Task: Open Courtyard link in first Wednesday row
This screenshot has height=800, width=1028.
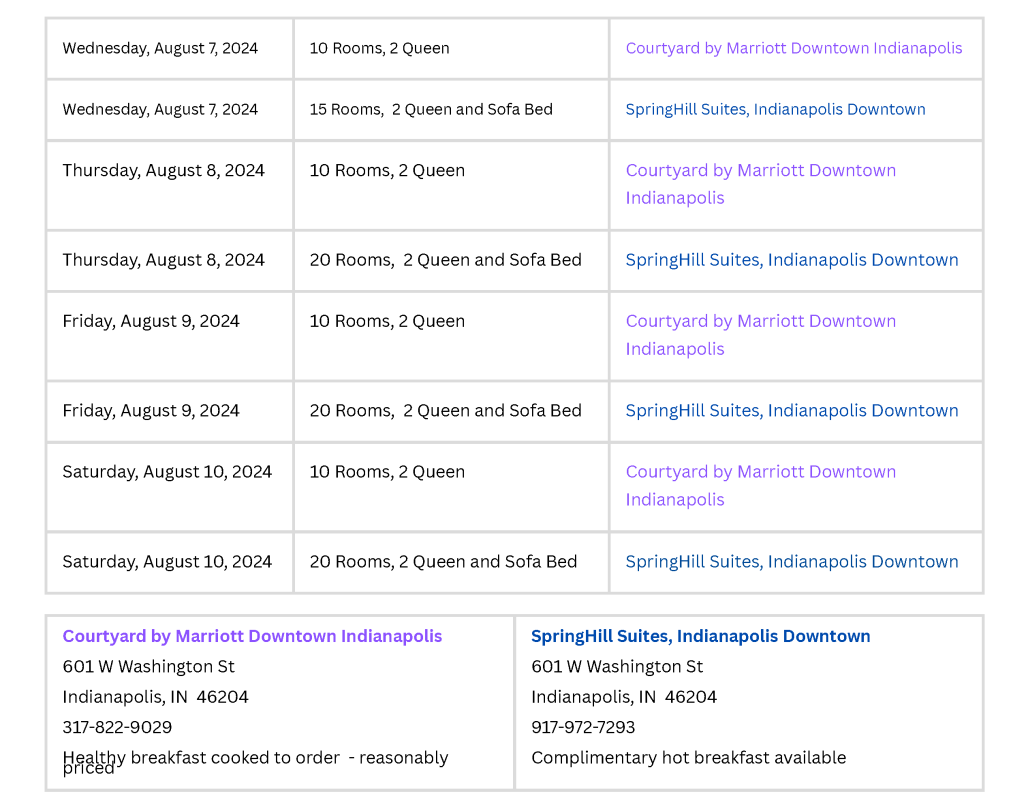Action: coord(793,49)
